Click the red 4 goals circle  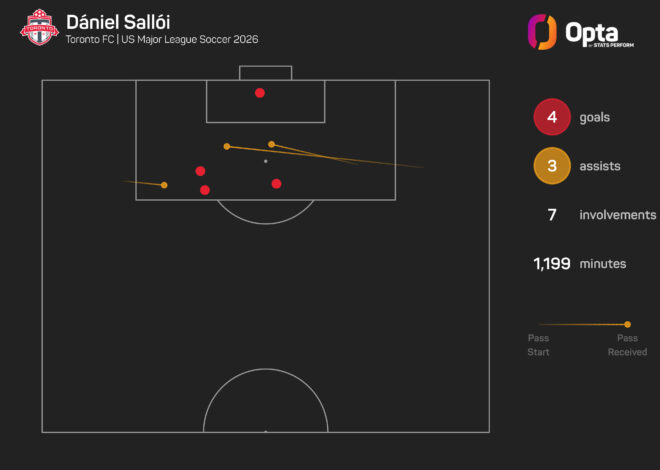(x=552, y=117)
